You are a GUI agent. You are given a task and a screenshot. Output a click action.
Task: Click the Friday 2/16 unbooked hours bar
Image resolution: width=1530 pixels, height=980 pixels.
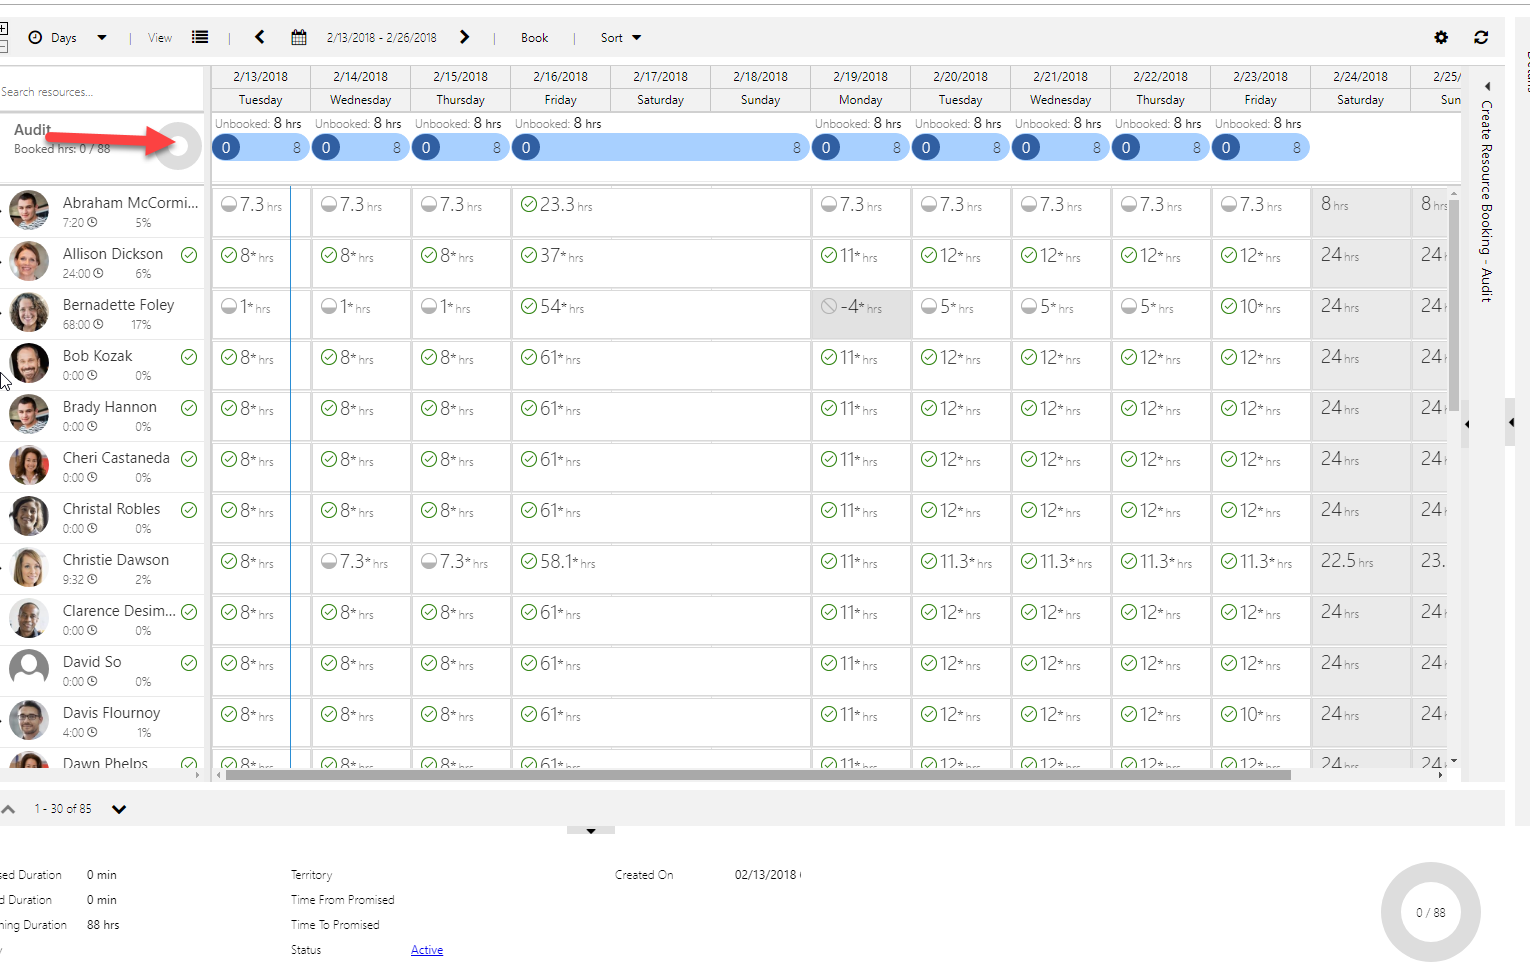pos(660,148)
